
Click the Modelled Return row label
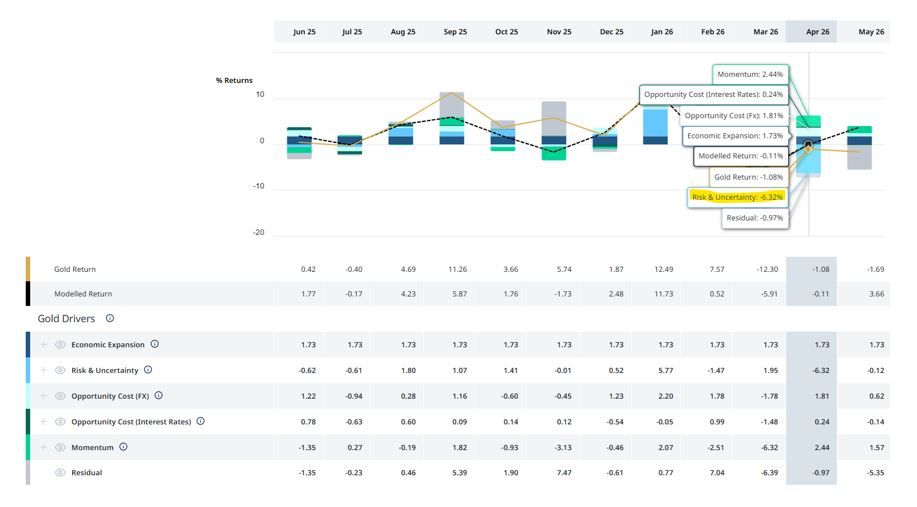pyautogui.click(x=83, y=294)
